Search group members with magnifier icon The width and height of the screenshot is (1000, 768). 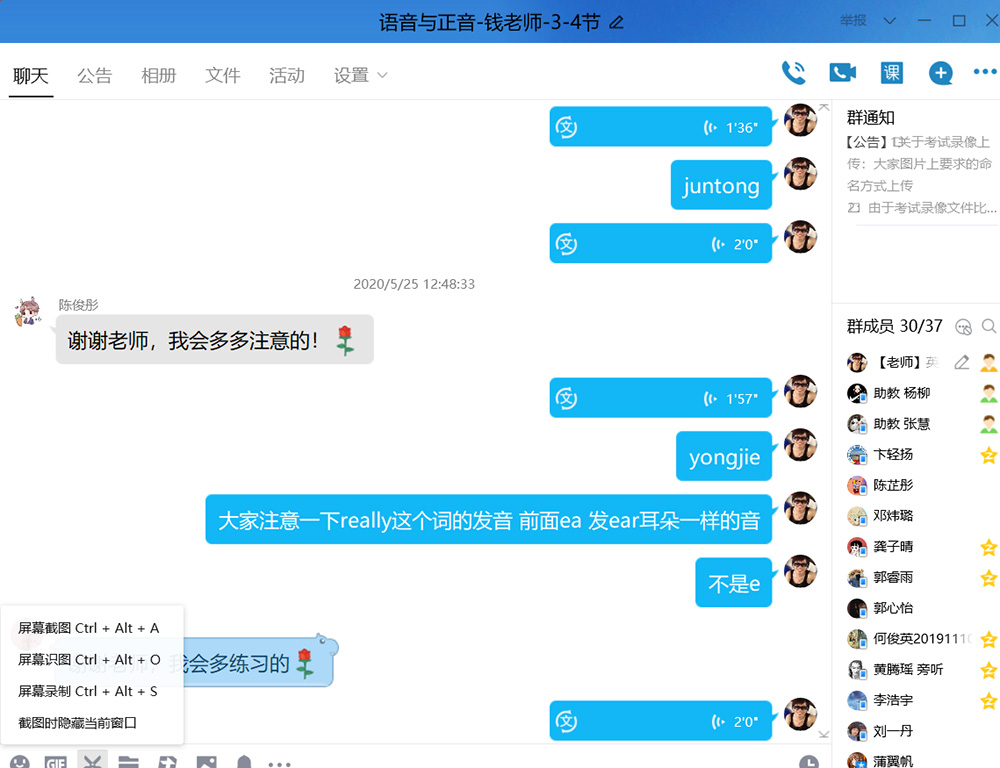pyautogui.click(x=989, y=326)
